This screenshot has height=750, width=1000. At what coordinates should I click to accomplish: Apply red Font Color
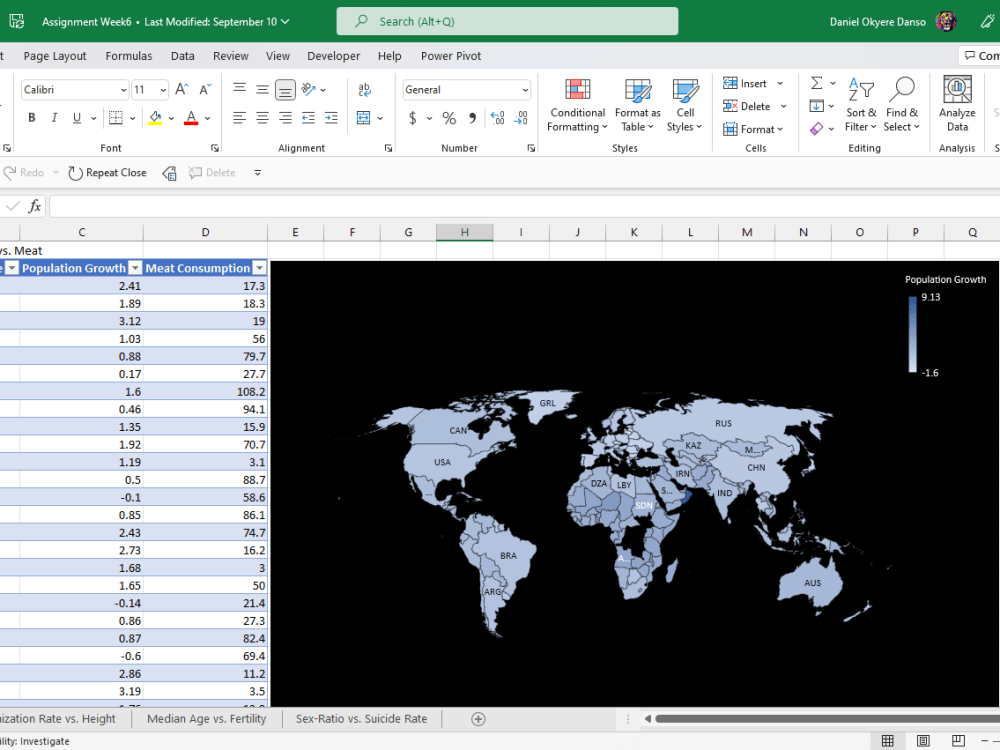click(x=191, y=118)
